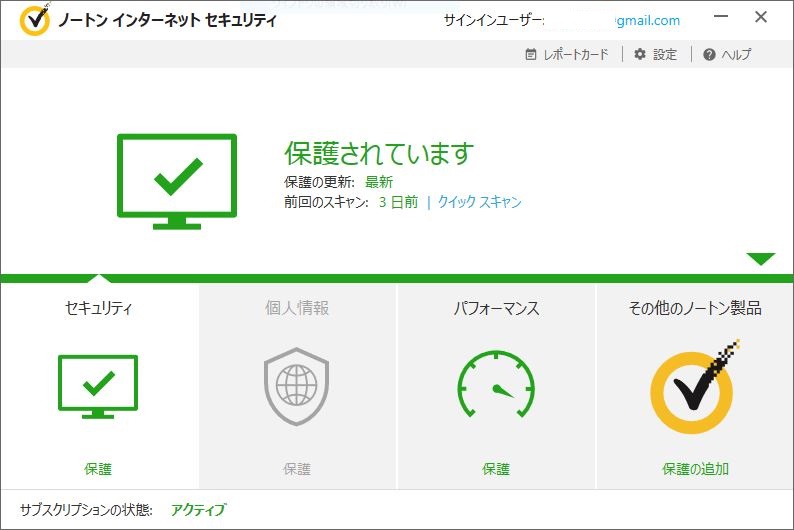
Task: Start a クイック スキャン quick scan
Action: (480, 202)
